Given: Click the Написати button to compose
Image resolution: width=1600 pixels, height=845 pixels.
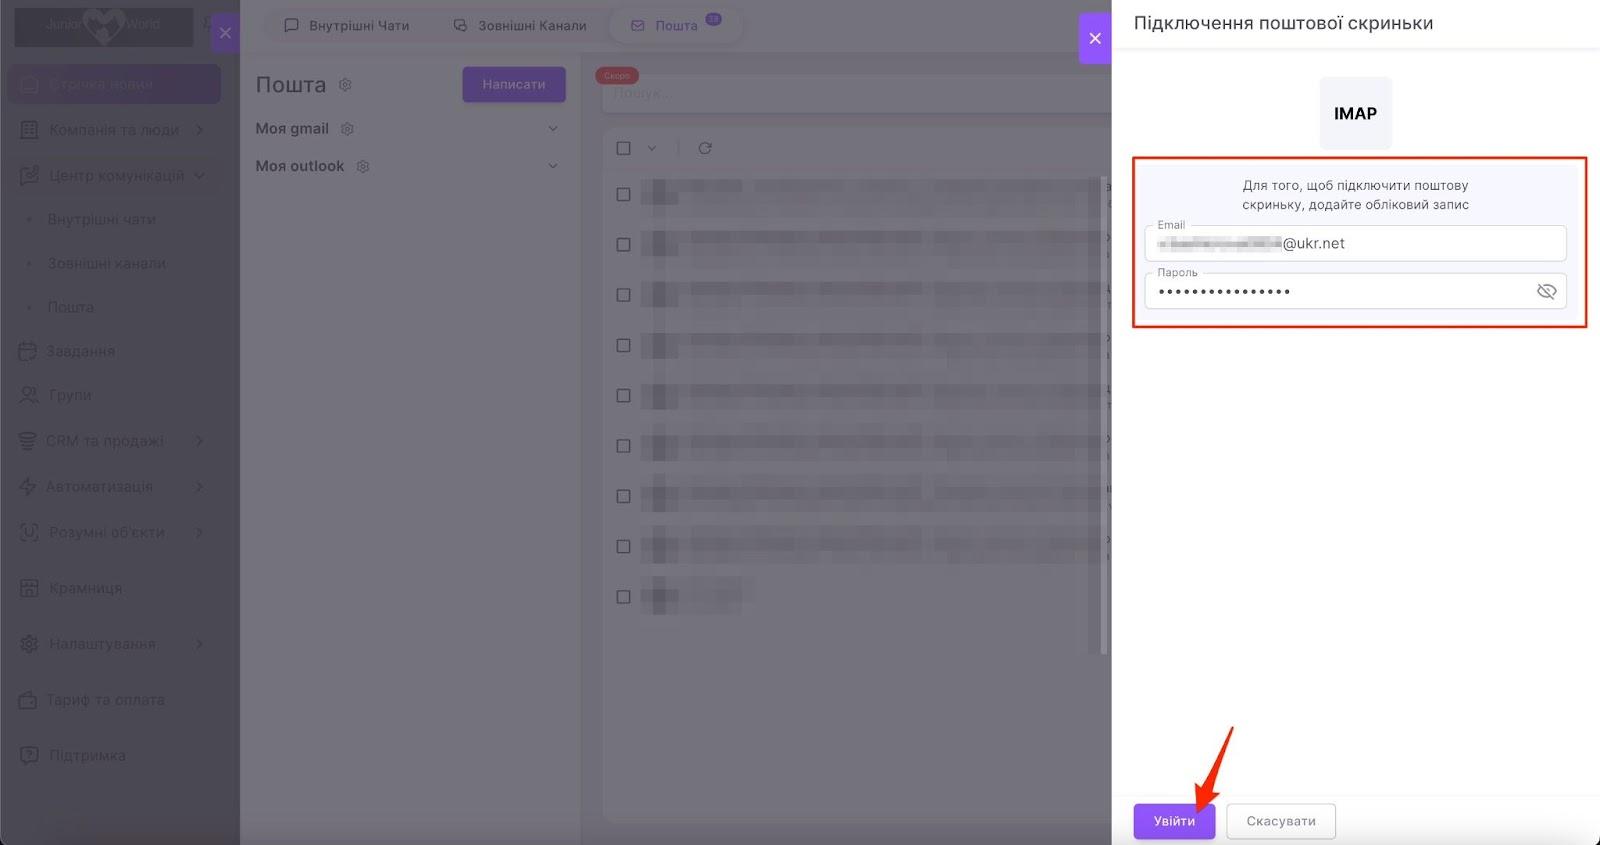Looking at the screenshot, I should (514, 85).
